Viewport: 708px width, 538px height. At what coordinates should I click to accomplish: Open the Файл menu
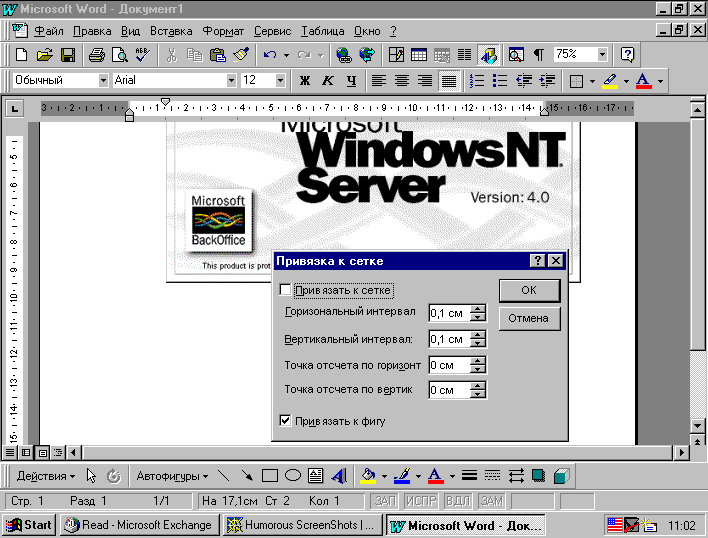[49, 31]
